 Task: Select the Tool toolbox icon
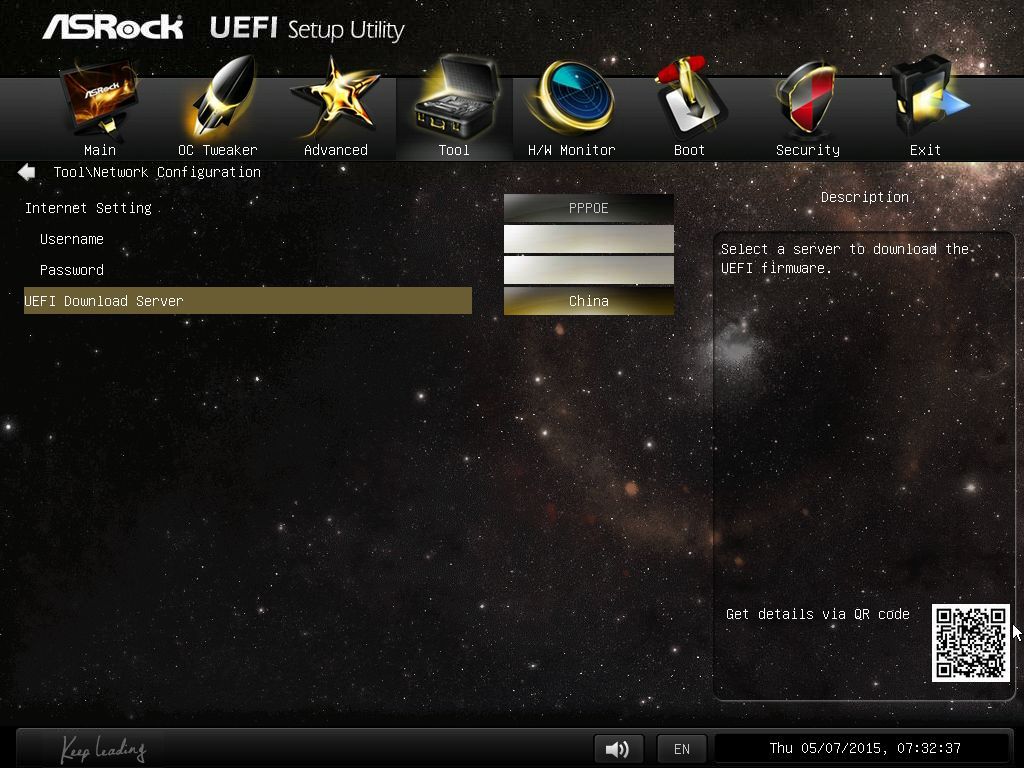(454, 97)
